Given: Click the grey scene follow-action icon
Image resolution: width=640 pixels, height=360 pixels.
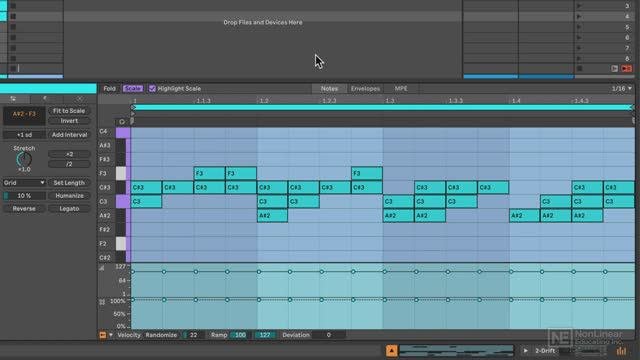Looking at the screenshot, I should [x=614, y=69].
